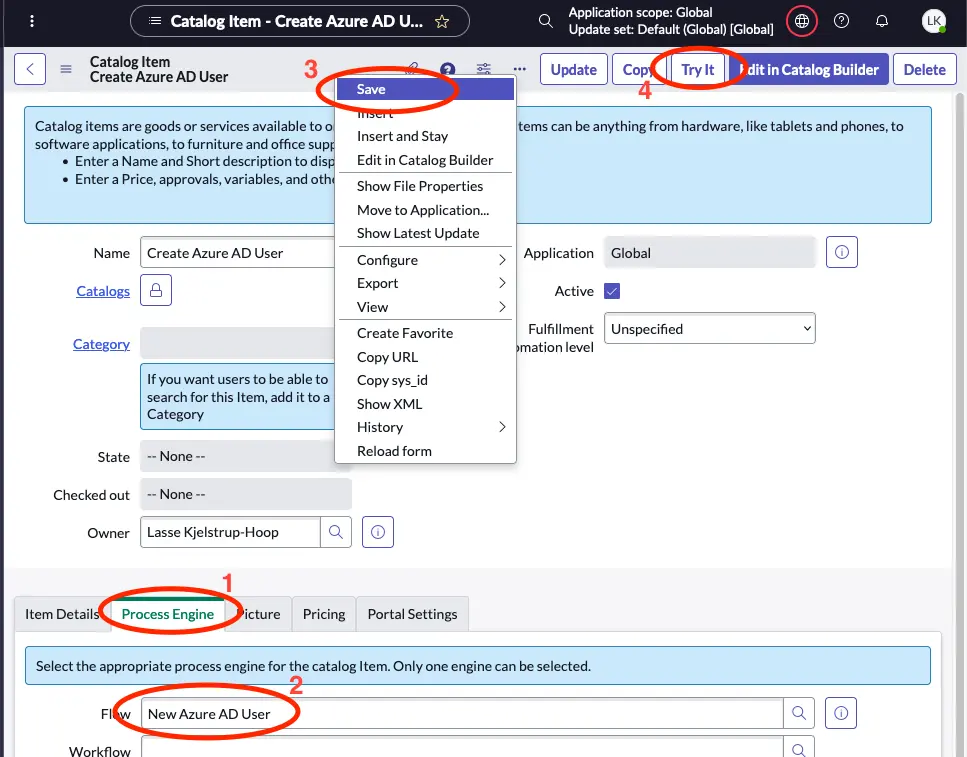Open the Personalize Form sliders icon
This screenshot has width=967, height=757.
(x=483, y=69)
